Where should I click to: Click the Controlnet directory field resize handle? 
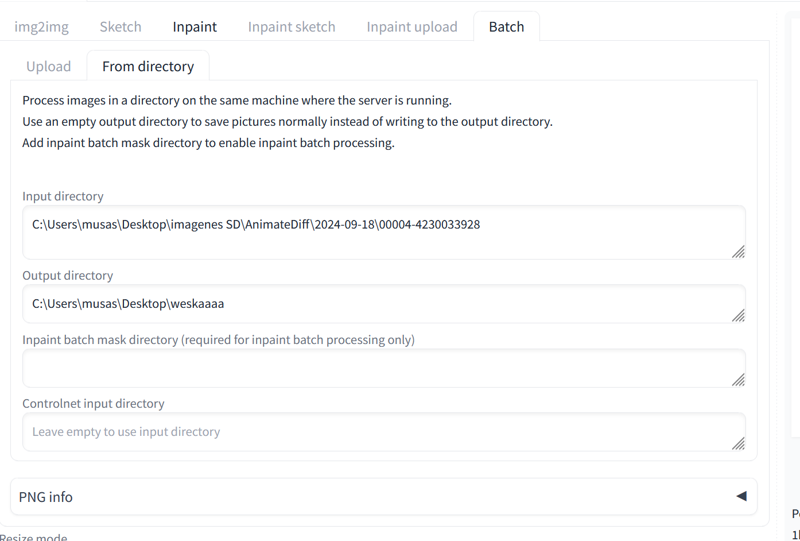pyautogui.click(x=738, y=444)
